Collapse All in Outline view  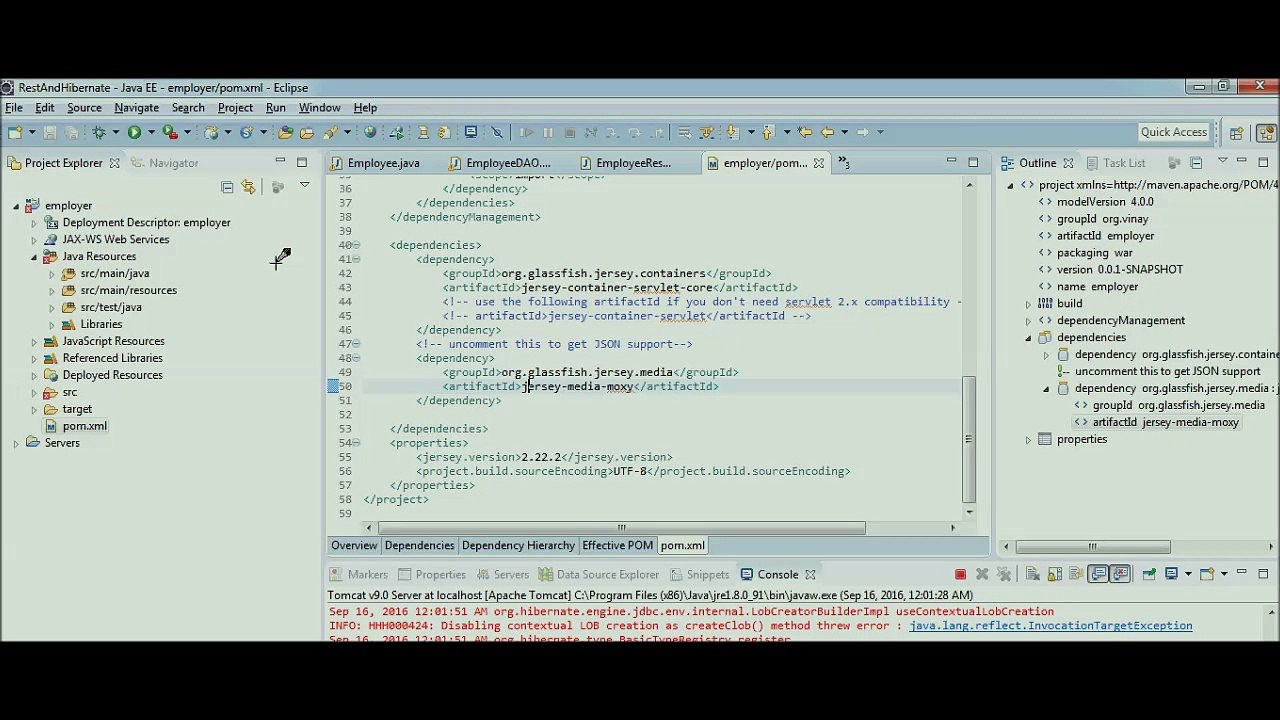(x=1196, y=163)
